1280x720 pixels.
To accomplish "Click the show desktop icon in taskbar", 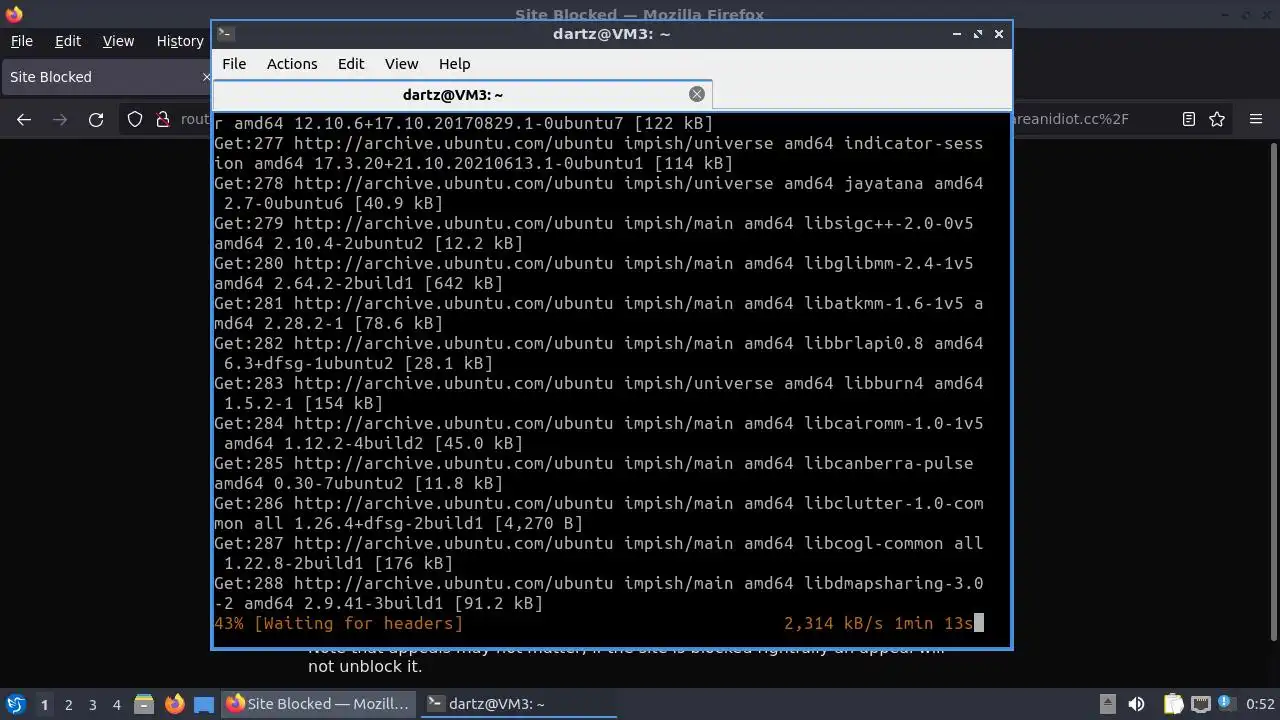I will 203,704.
